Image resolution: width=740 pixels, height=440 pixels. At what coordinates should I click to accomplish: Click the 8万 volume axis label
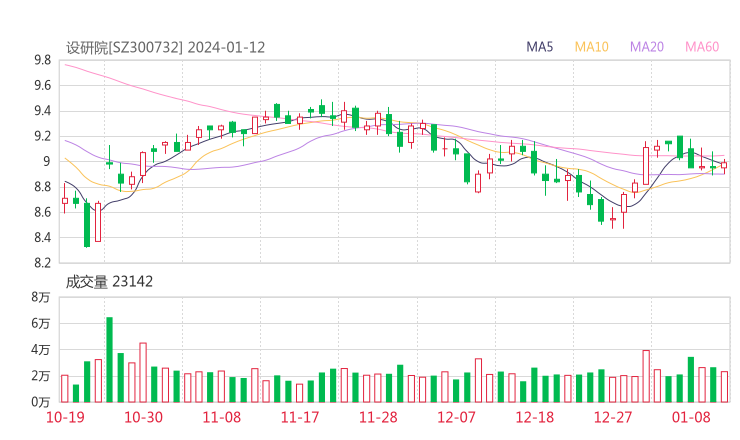tap(41, 297)
